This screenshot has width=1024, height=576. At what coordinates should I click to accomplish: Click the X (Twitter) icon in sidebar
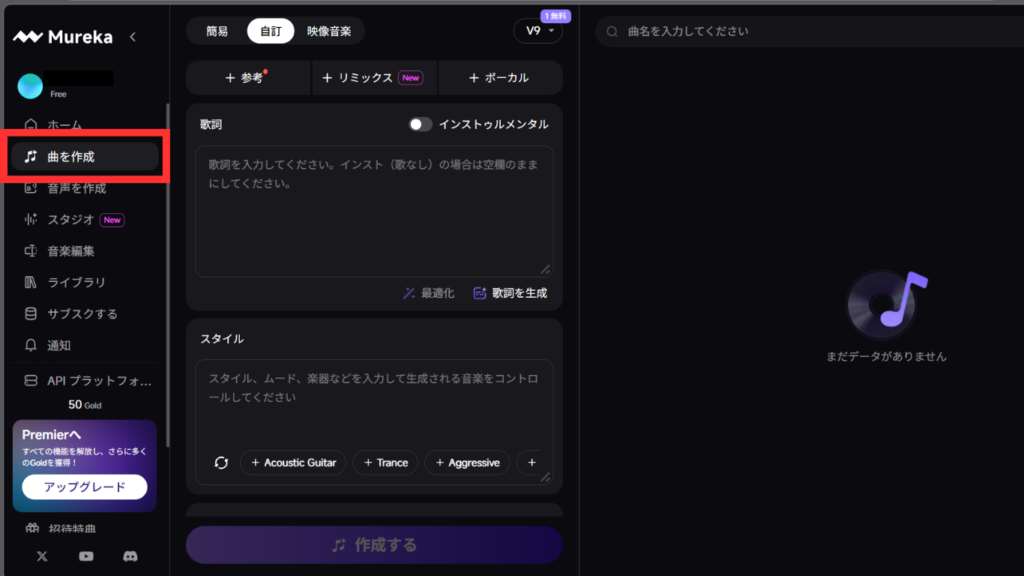pyautogui.click(x=42, y=556)
